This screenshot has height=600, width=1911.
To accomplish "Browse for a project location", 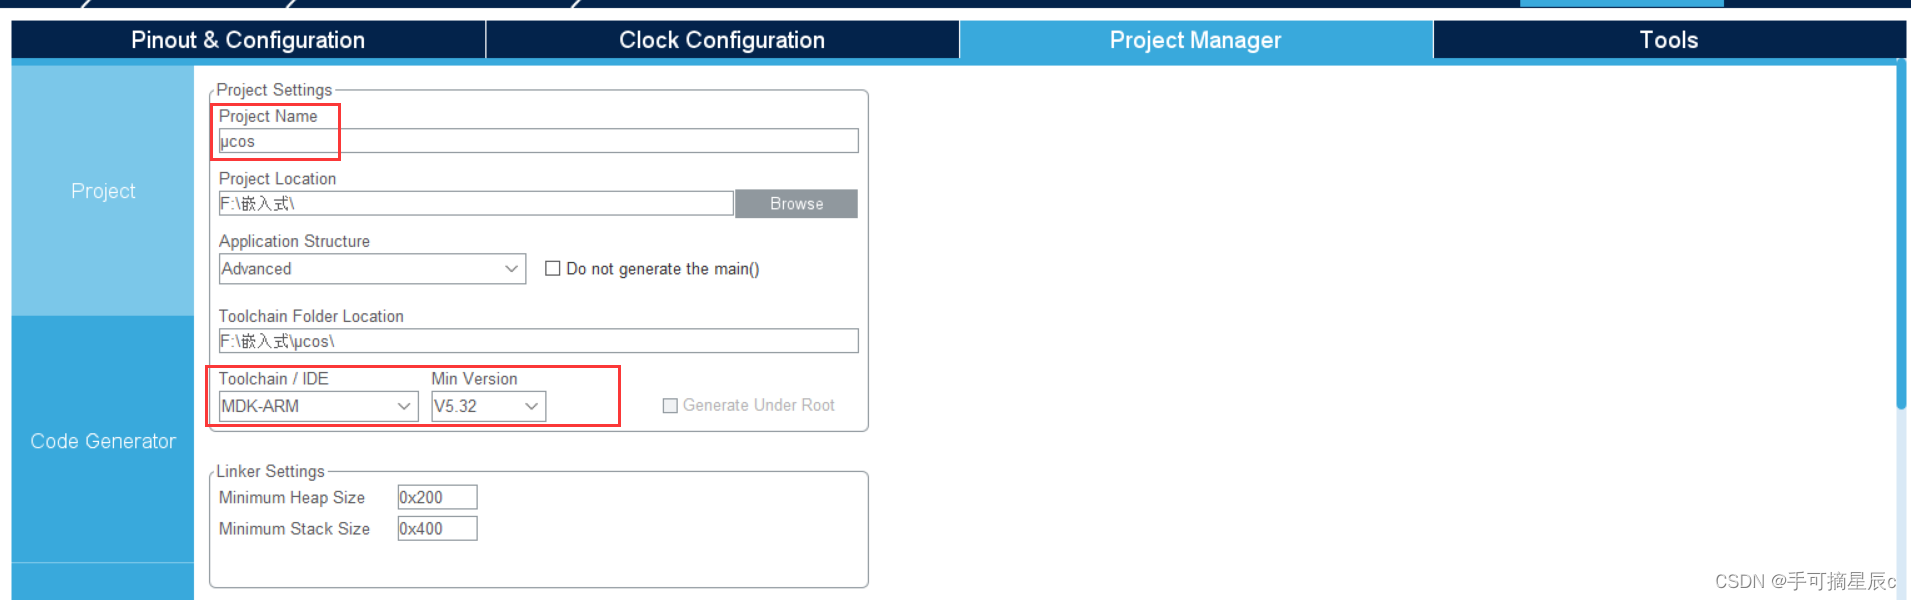I will 796,204.
